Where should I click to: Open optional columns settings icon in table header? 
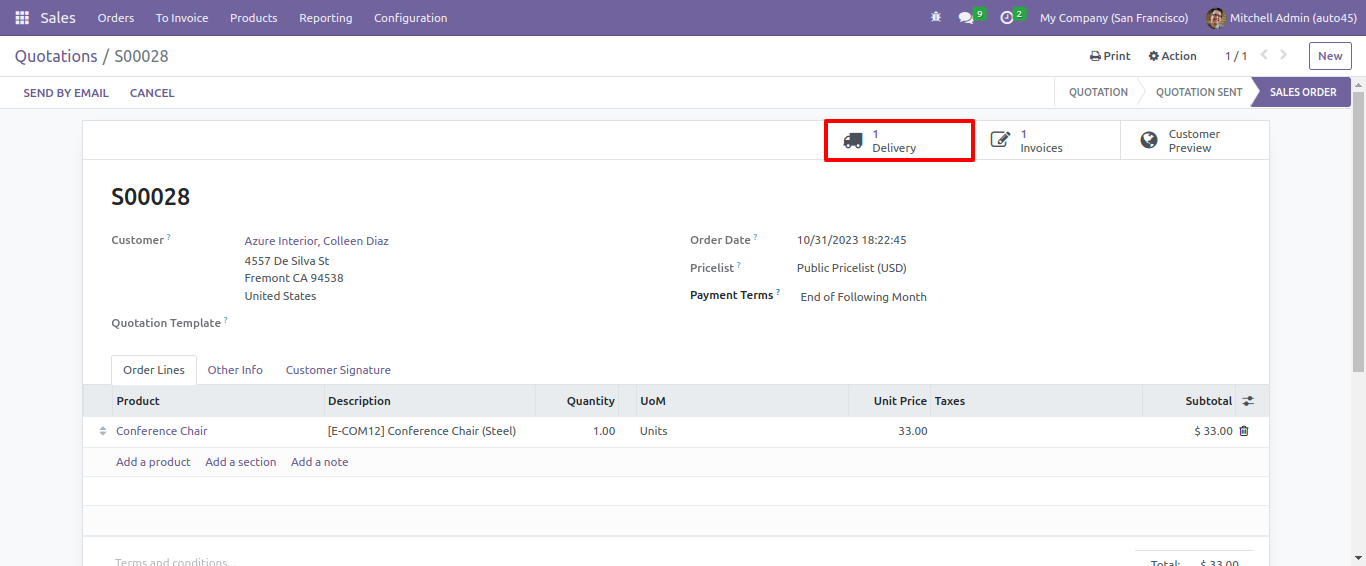click(1248, 401)
